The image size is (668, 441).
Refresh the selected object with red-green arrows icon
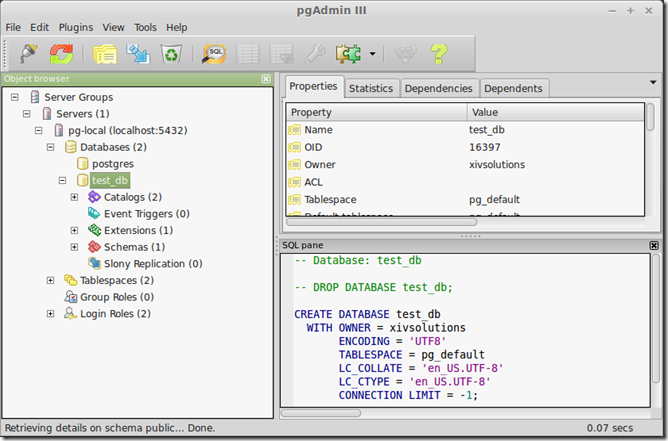coord(61,54)
